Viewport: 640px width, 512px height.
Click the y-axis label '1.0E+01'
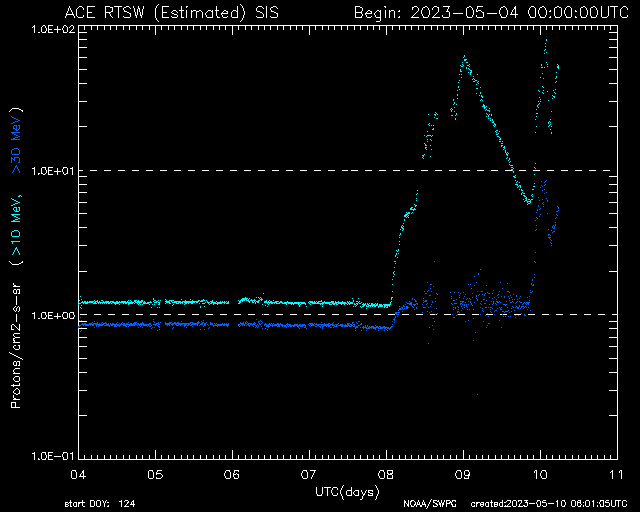53,171
